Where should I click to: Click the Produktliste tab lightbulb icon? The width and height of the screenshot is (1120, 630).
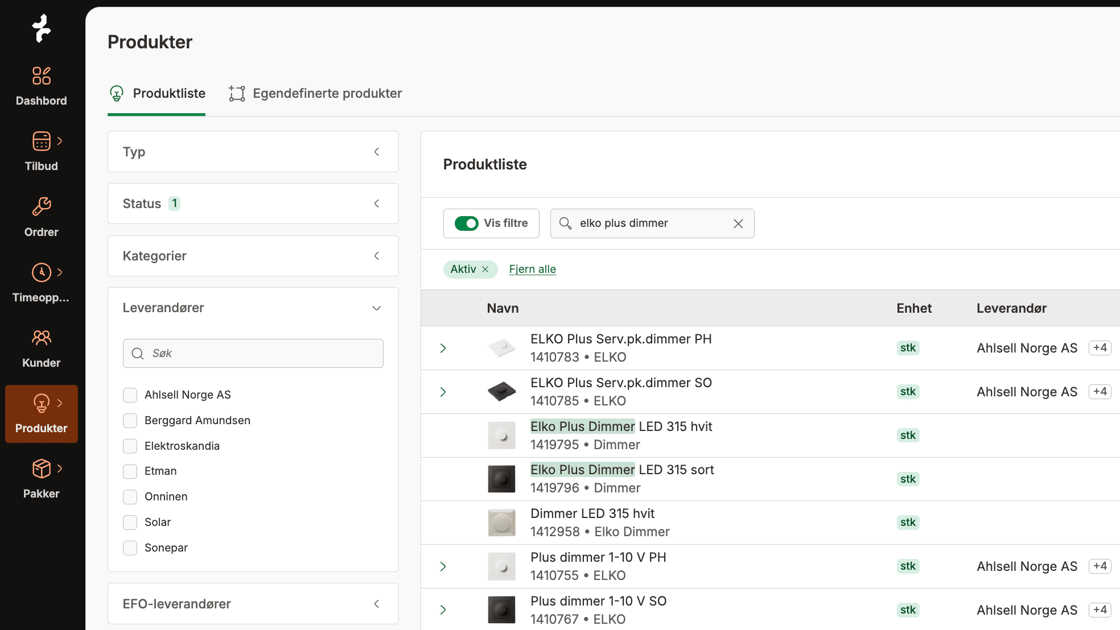pyautogui.click(x=116, y=94)
